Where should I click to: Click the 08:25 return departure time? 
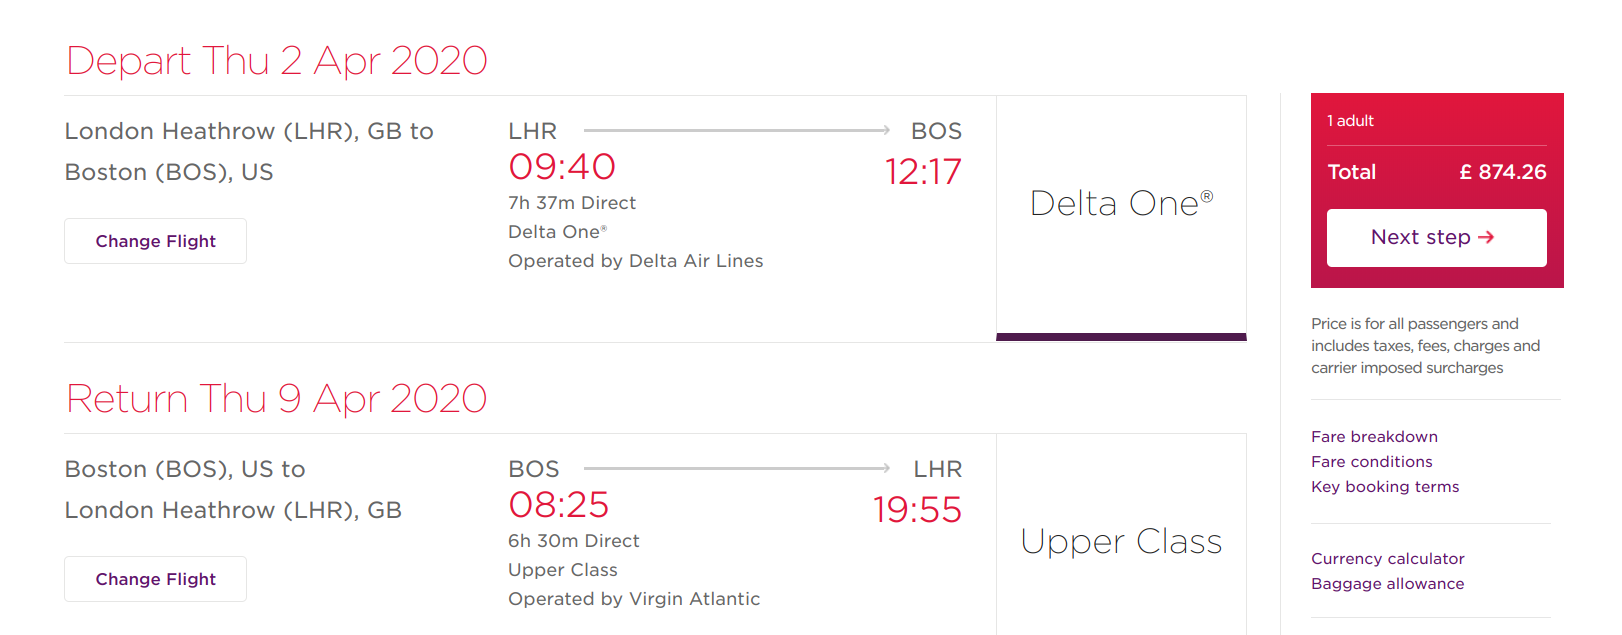point(559,505)
